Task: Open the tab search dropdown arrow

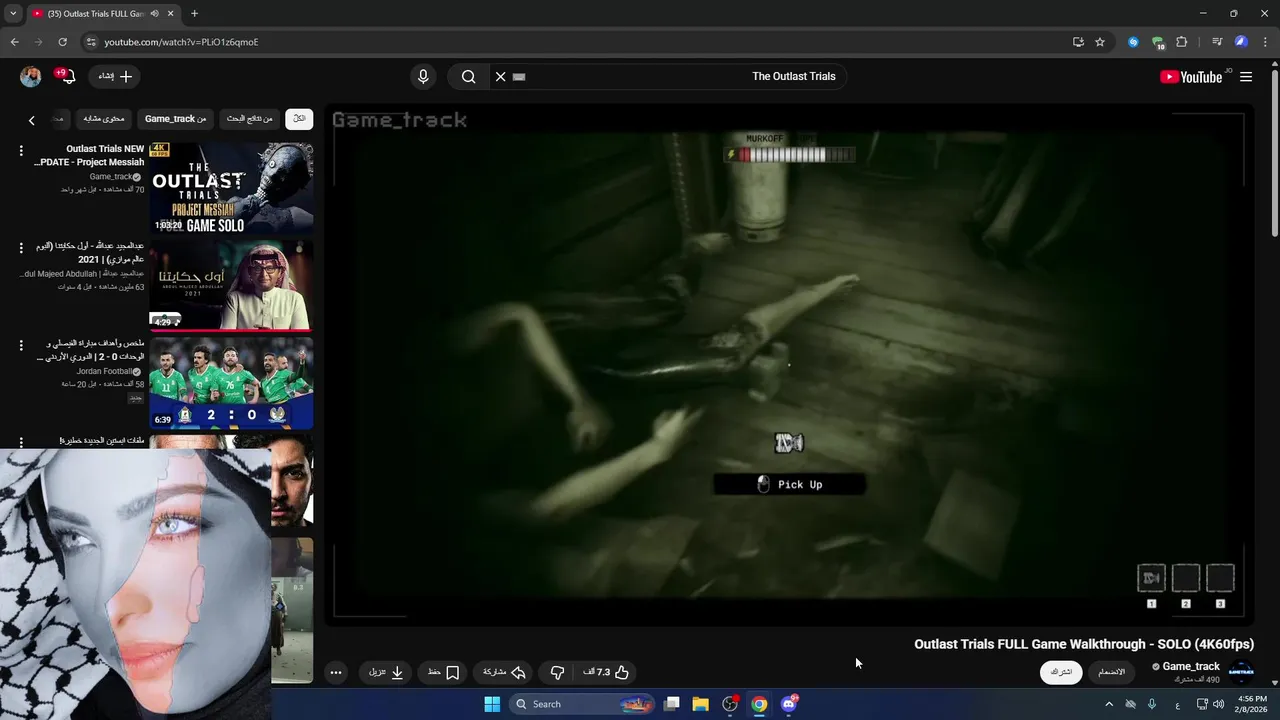Action: (x=13, y=13)
